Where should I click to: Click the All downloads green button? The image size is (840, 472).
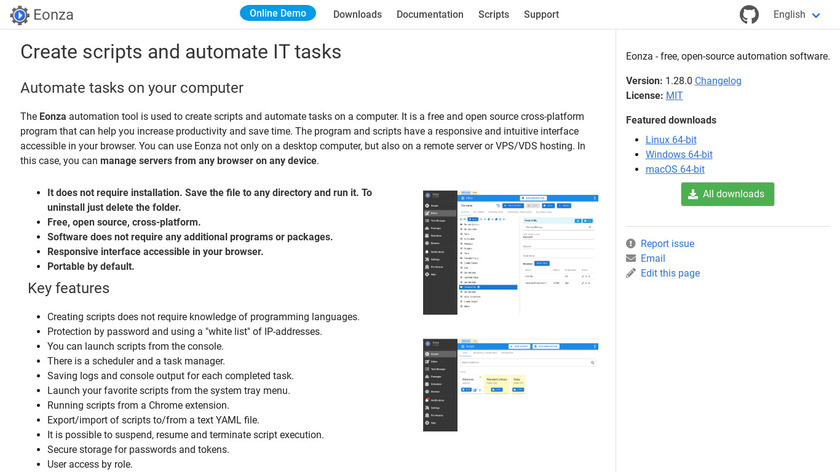[x=728, y=194]
